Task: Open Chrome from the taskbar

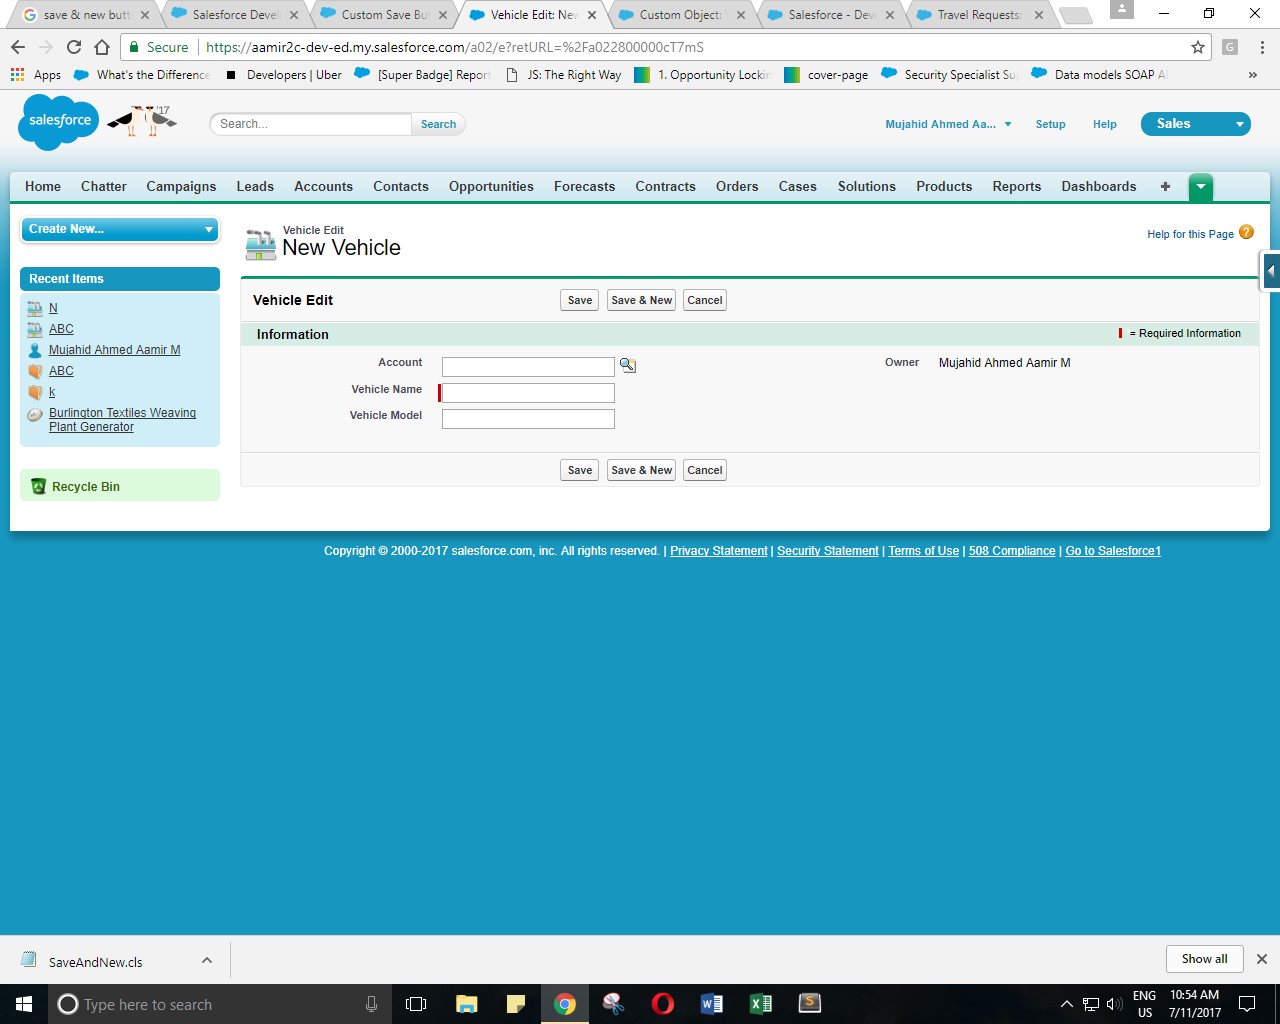Action: pyautogui.click(x=565, y=1004)
